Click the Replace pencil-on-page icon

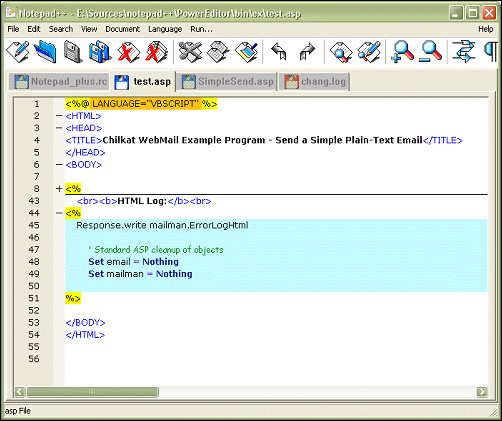pyautogui.click(x=369, y=52)
